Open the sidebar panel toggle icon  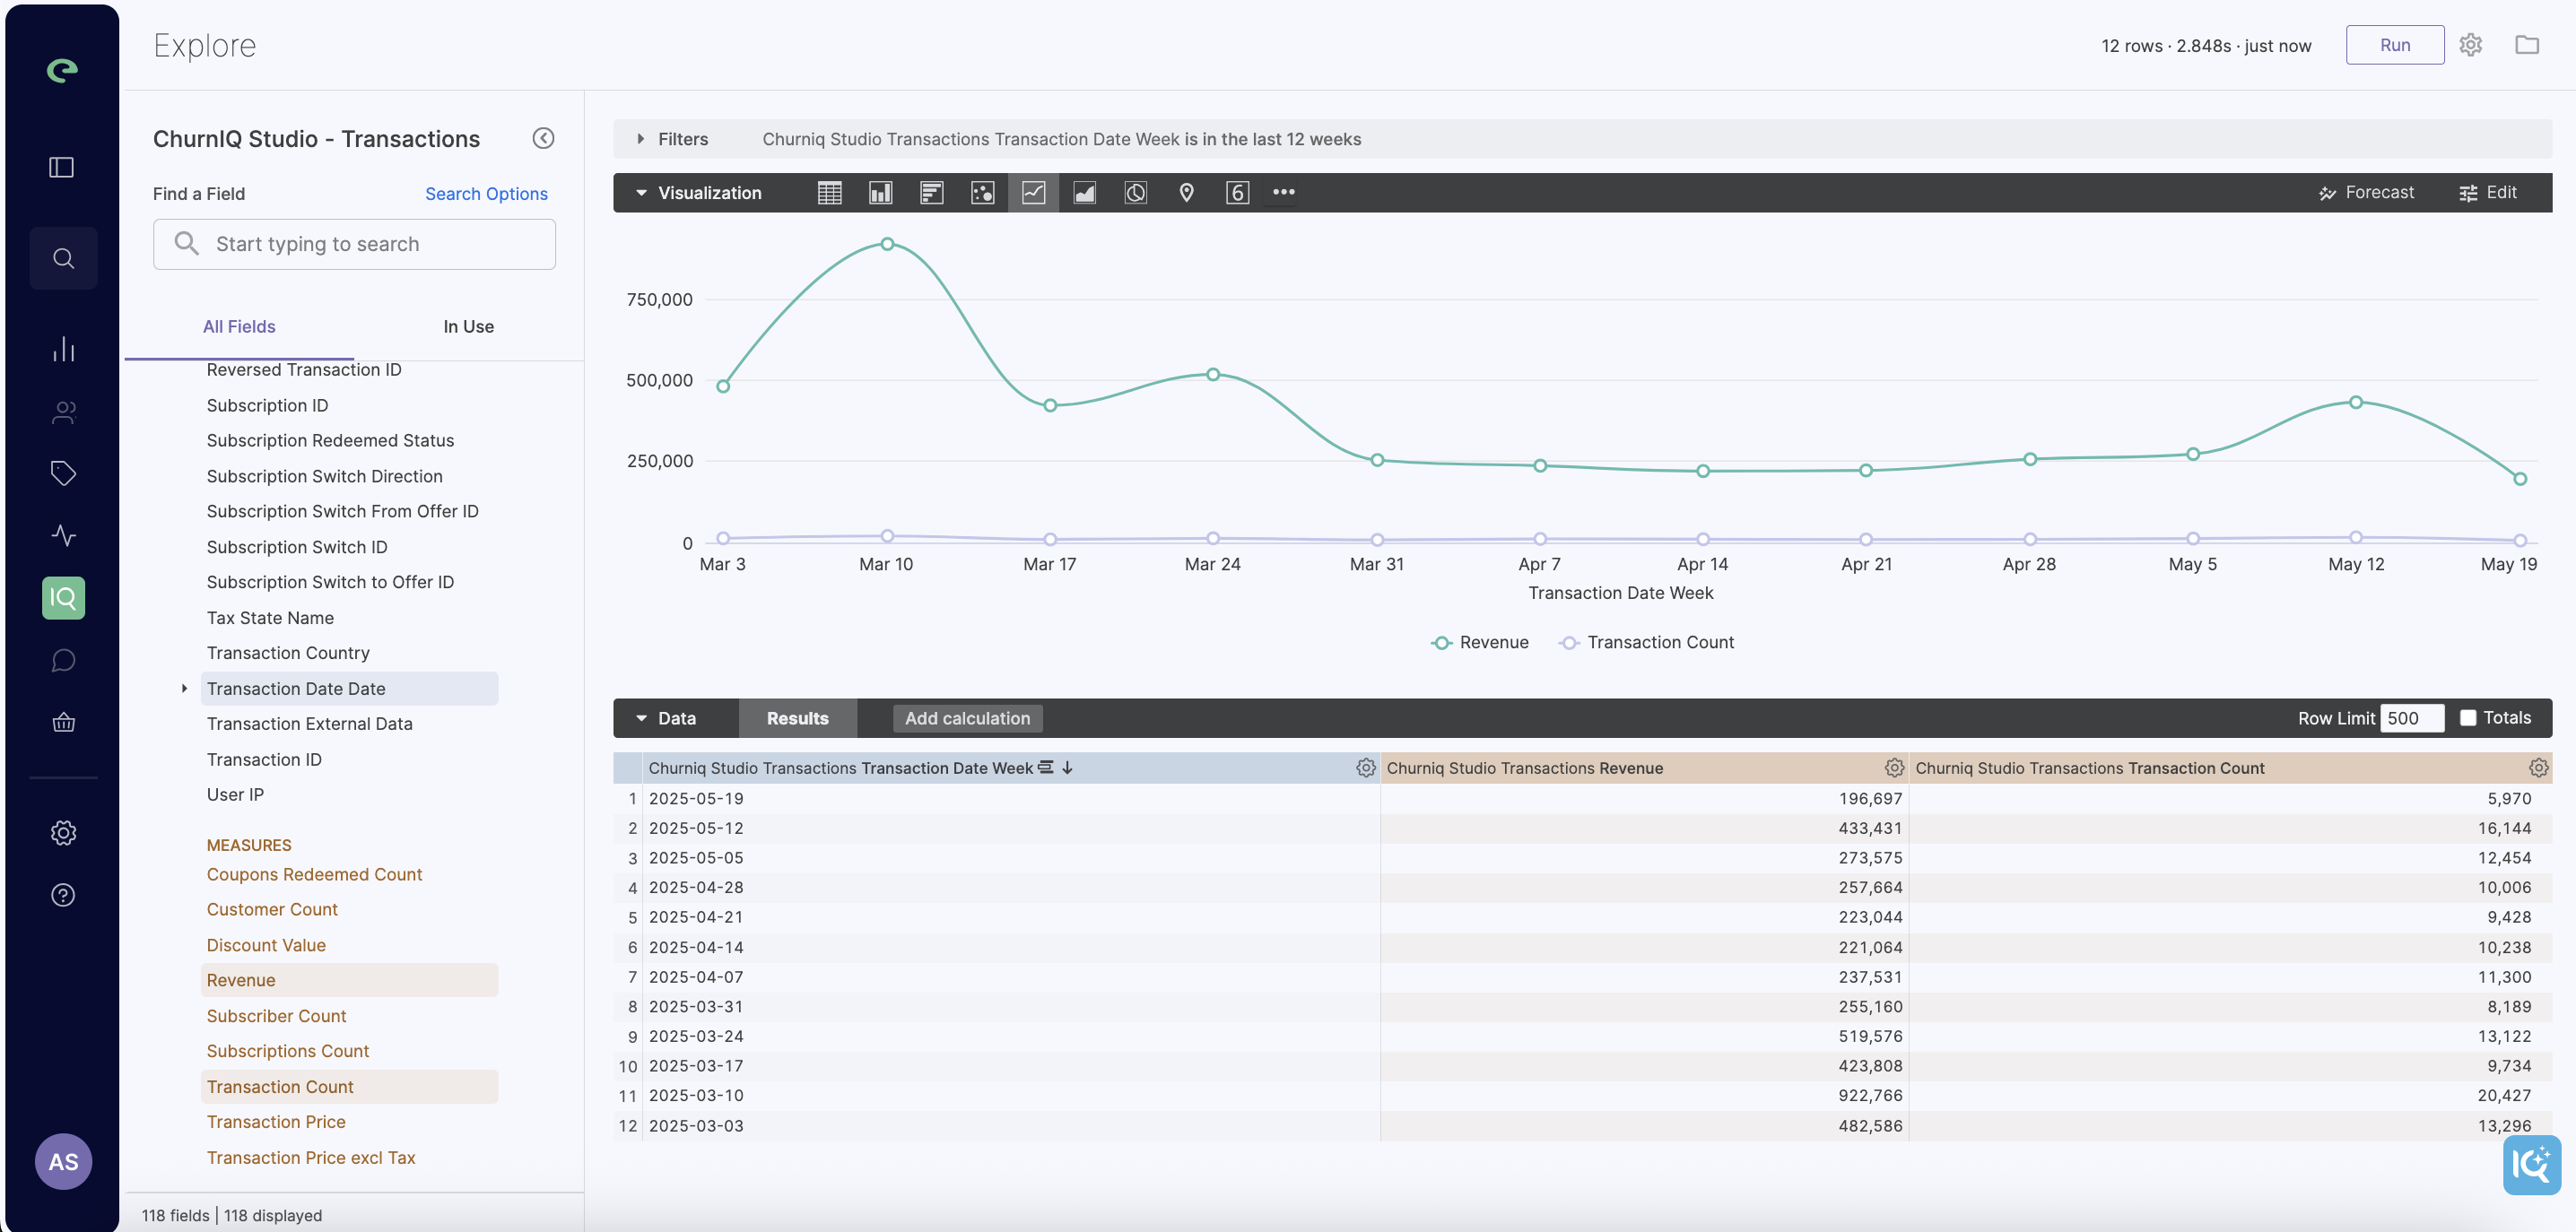(x=62, y=167)
